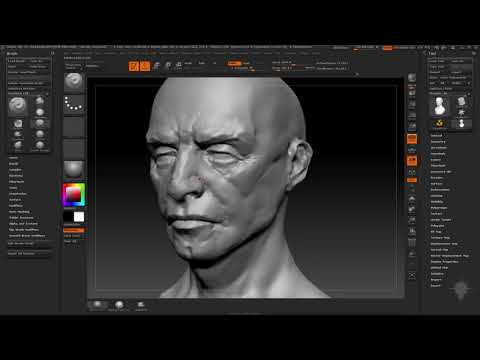Toggle the Floor grid icon on right shelf
Viewport: 480px width, 360px height.
(412, 150)
